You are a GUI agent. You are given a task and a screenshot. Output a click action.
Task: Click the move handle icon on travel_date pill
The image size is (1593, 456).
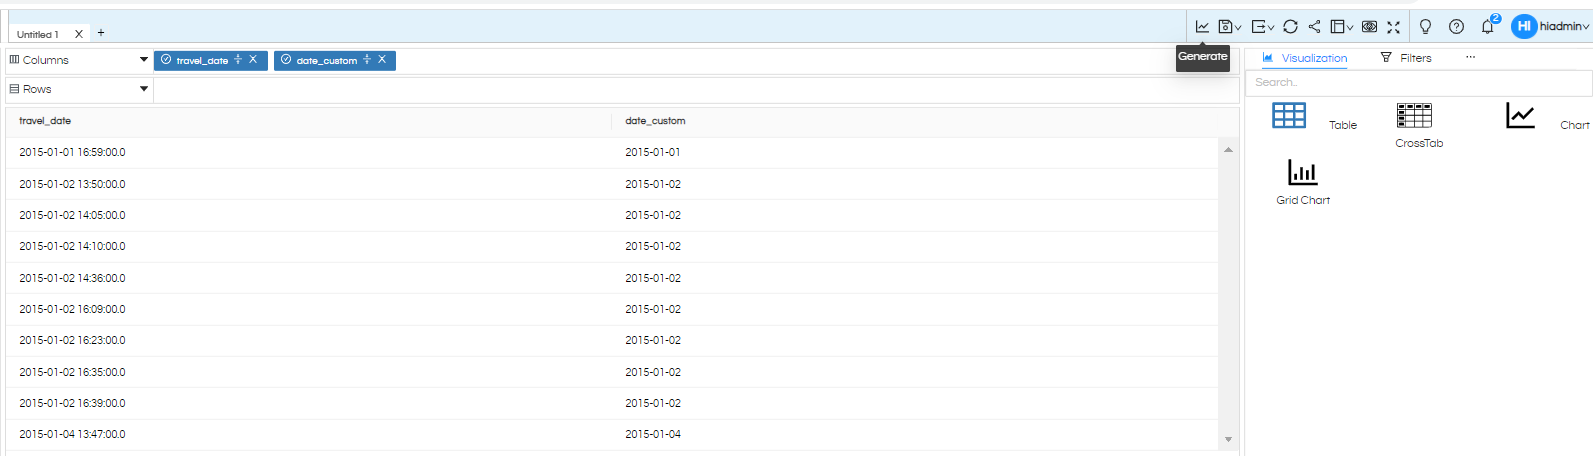(238, 60)
